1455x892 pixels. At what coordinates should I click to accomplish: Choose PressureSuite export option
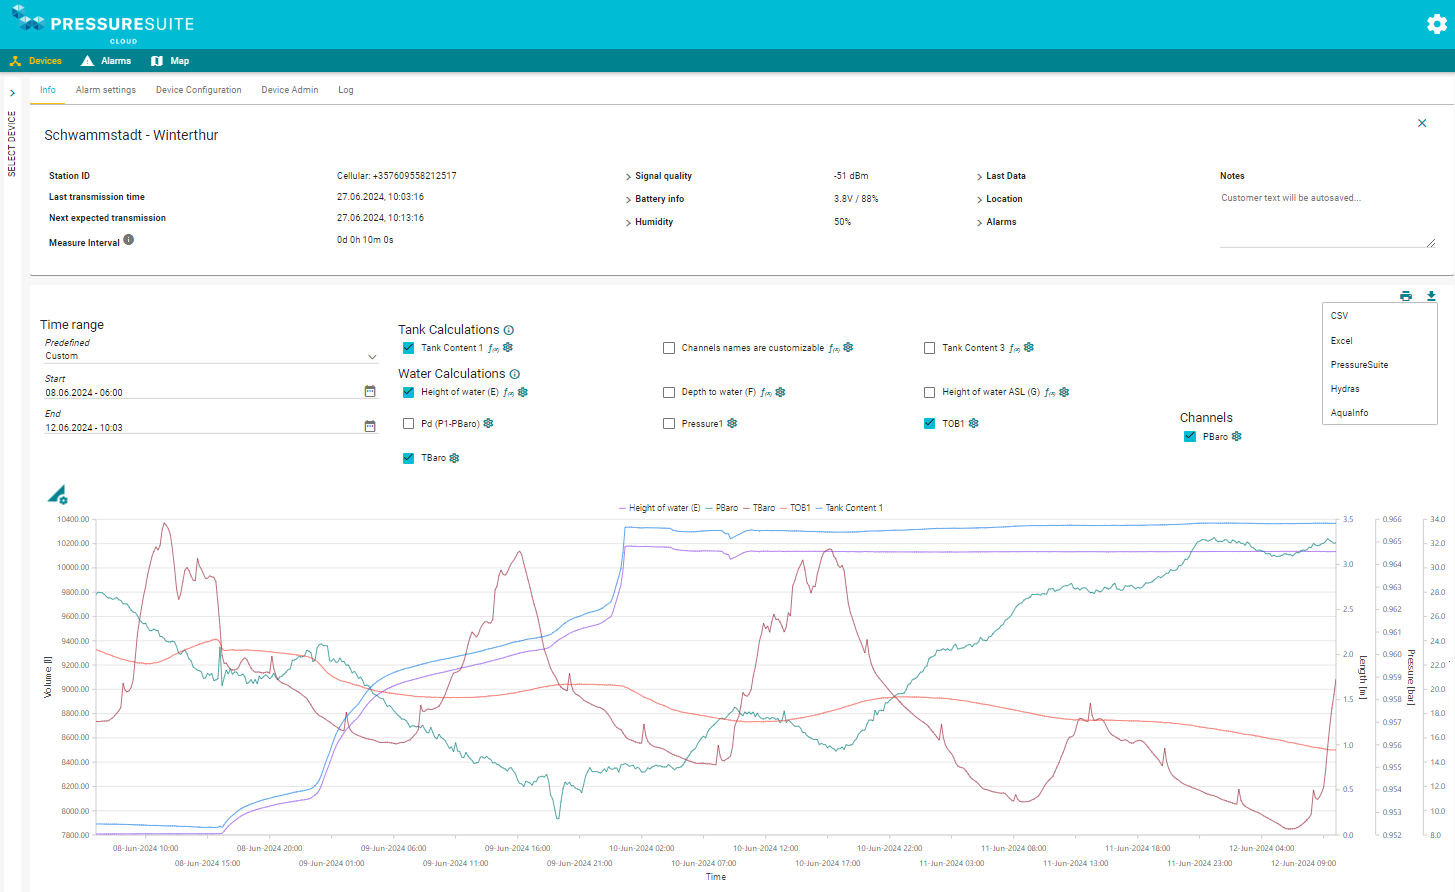(x=1380, y=365)
